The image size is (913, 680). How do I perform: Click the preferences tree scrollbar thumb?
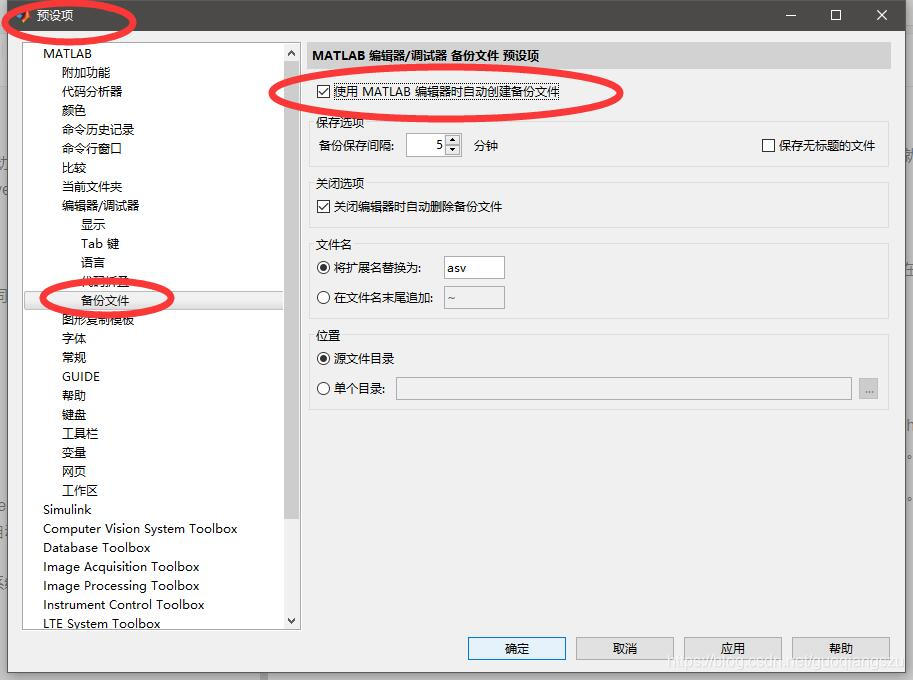[292, 289]
